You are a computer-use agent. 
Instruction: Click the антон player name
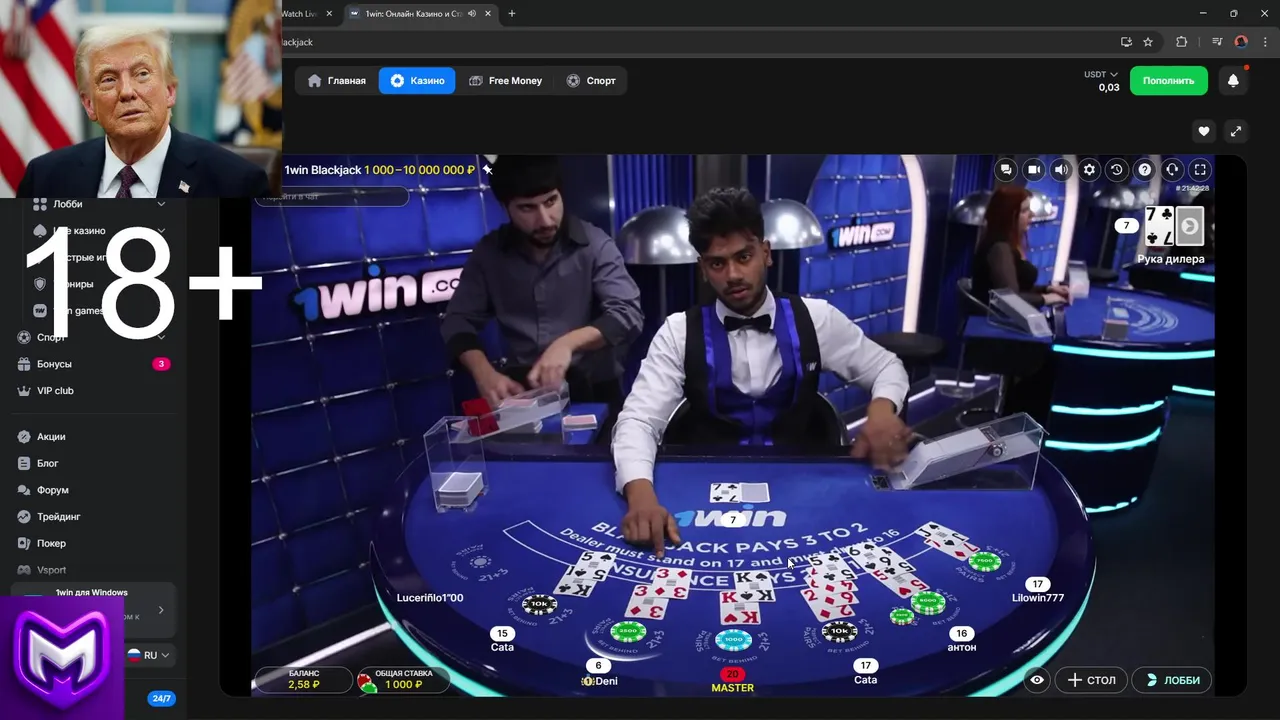[962, 647]
